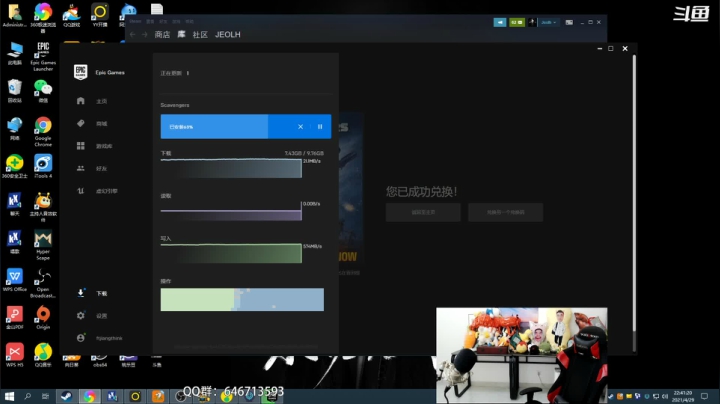Go forward with Steam's right arrow
Image resolution: width=720 pixels, height=404 pixels.
145,34
